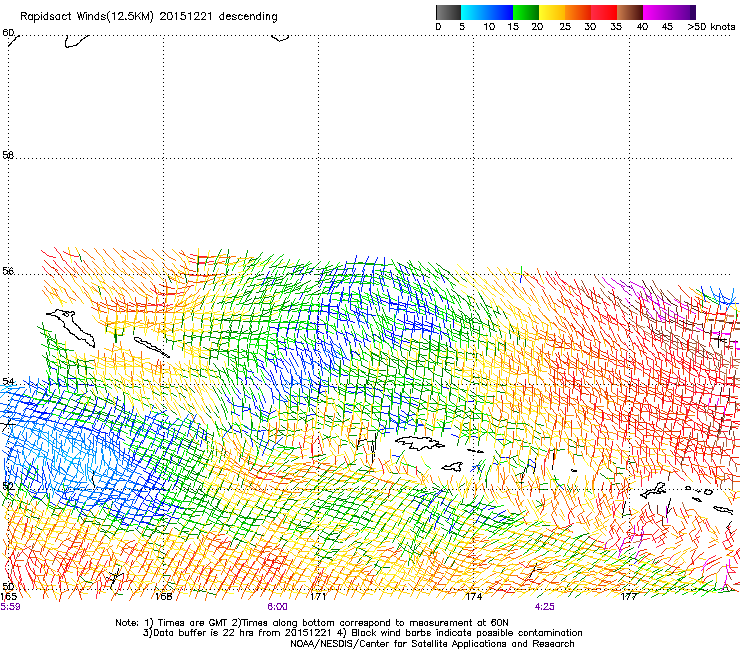Click the yellow 20-25 knots legend swatch
The width and height of the screenshot is (740, 650).
click(552, 12)
